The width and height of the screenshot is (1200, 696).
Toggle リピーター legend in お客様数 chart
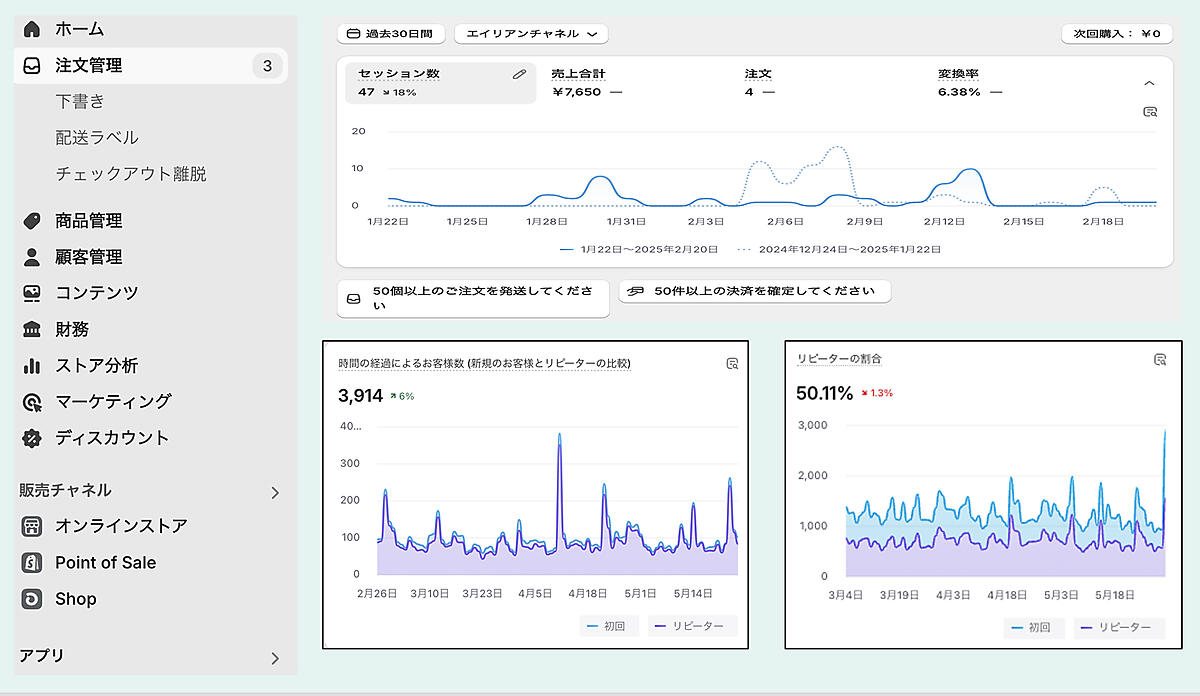point(692,627)
